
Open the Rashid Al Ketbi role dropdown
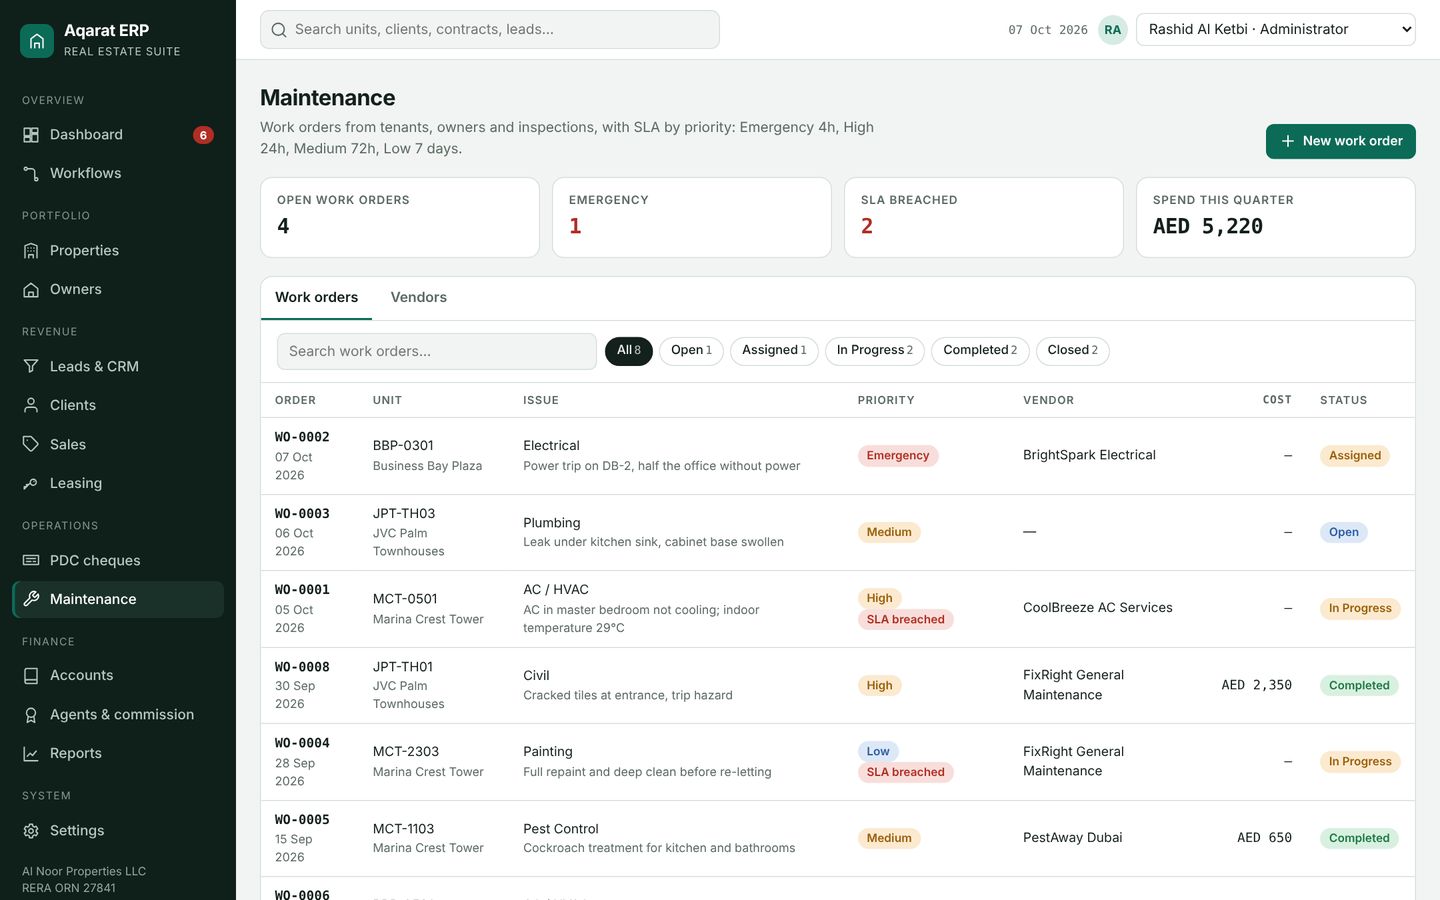click(1276, 30)
